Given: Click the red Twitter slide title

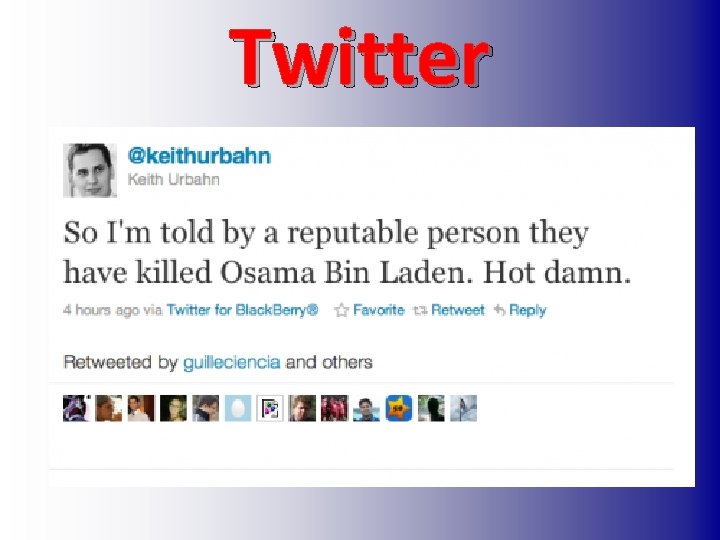Looking at the screenshot, I should 360,58.
